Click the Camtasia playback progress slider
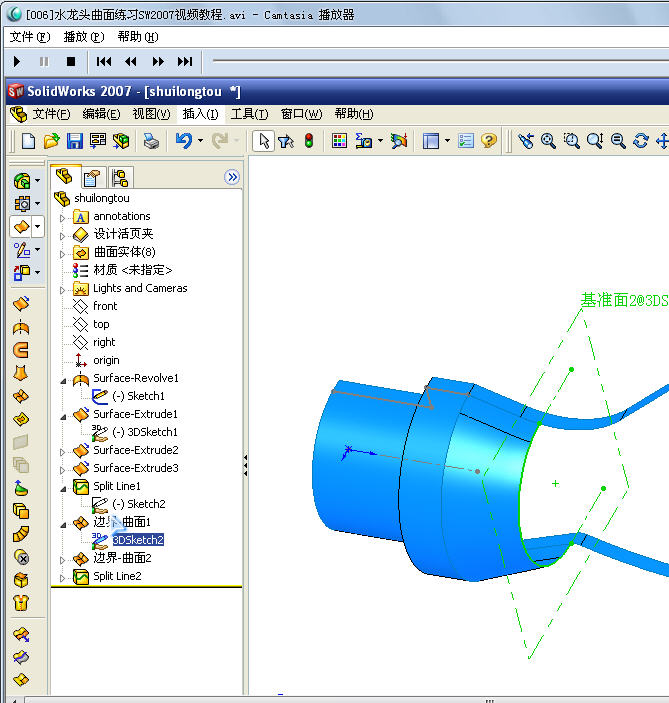The image size is (669, 703). click(x=441, y=61)
